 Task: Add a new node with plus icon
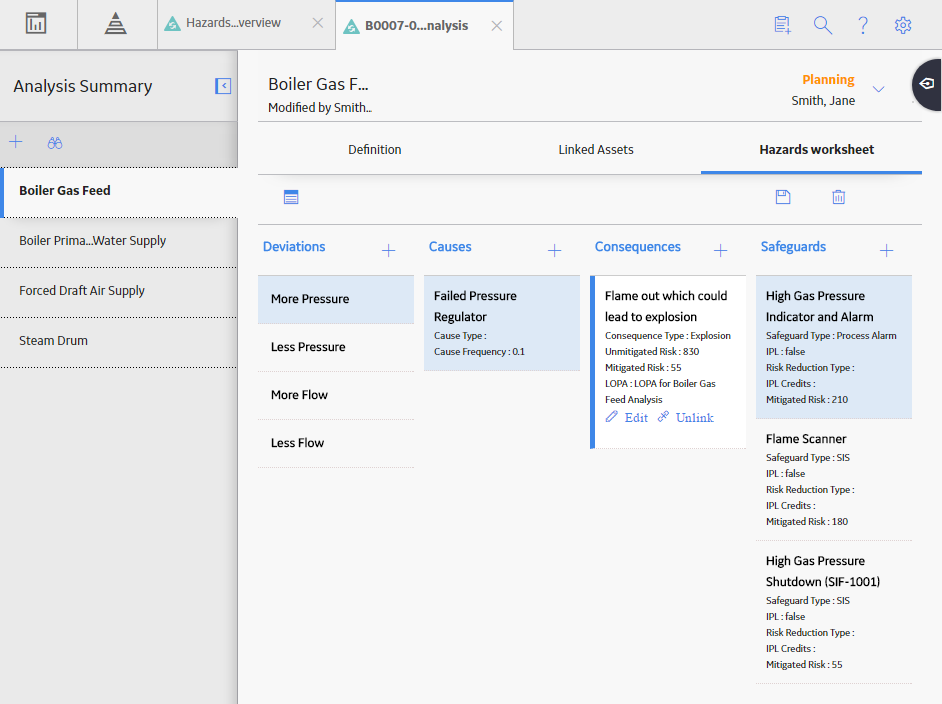16,142
